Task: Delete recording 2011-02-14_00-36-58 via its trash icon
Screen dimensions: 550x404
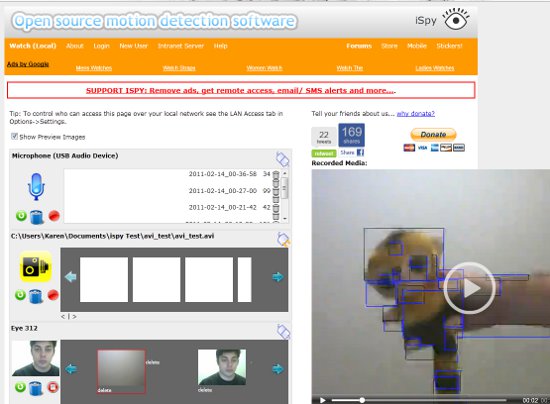Action: point(276,174)
